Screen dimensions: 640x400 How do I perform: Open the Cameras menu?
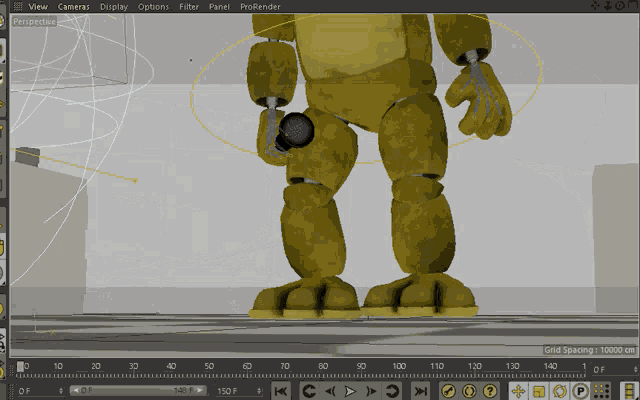click(x=73, y=7)
